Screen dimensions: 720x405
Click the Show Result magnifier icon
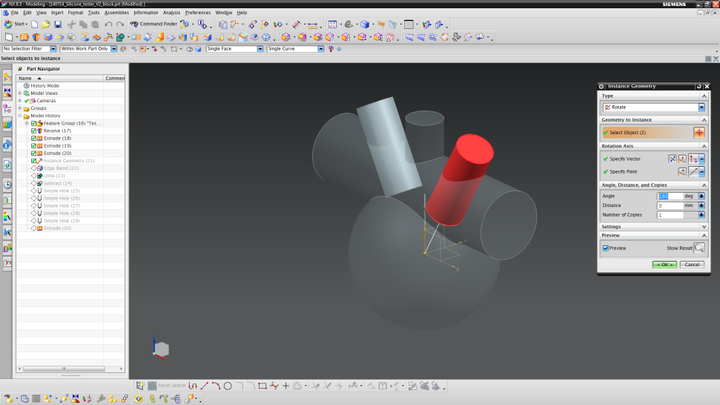[x=699, y=248]
